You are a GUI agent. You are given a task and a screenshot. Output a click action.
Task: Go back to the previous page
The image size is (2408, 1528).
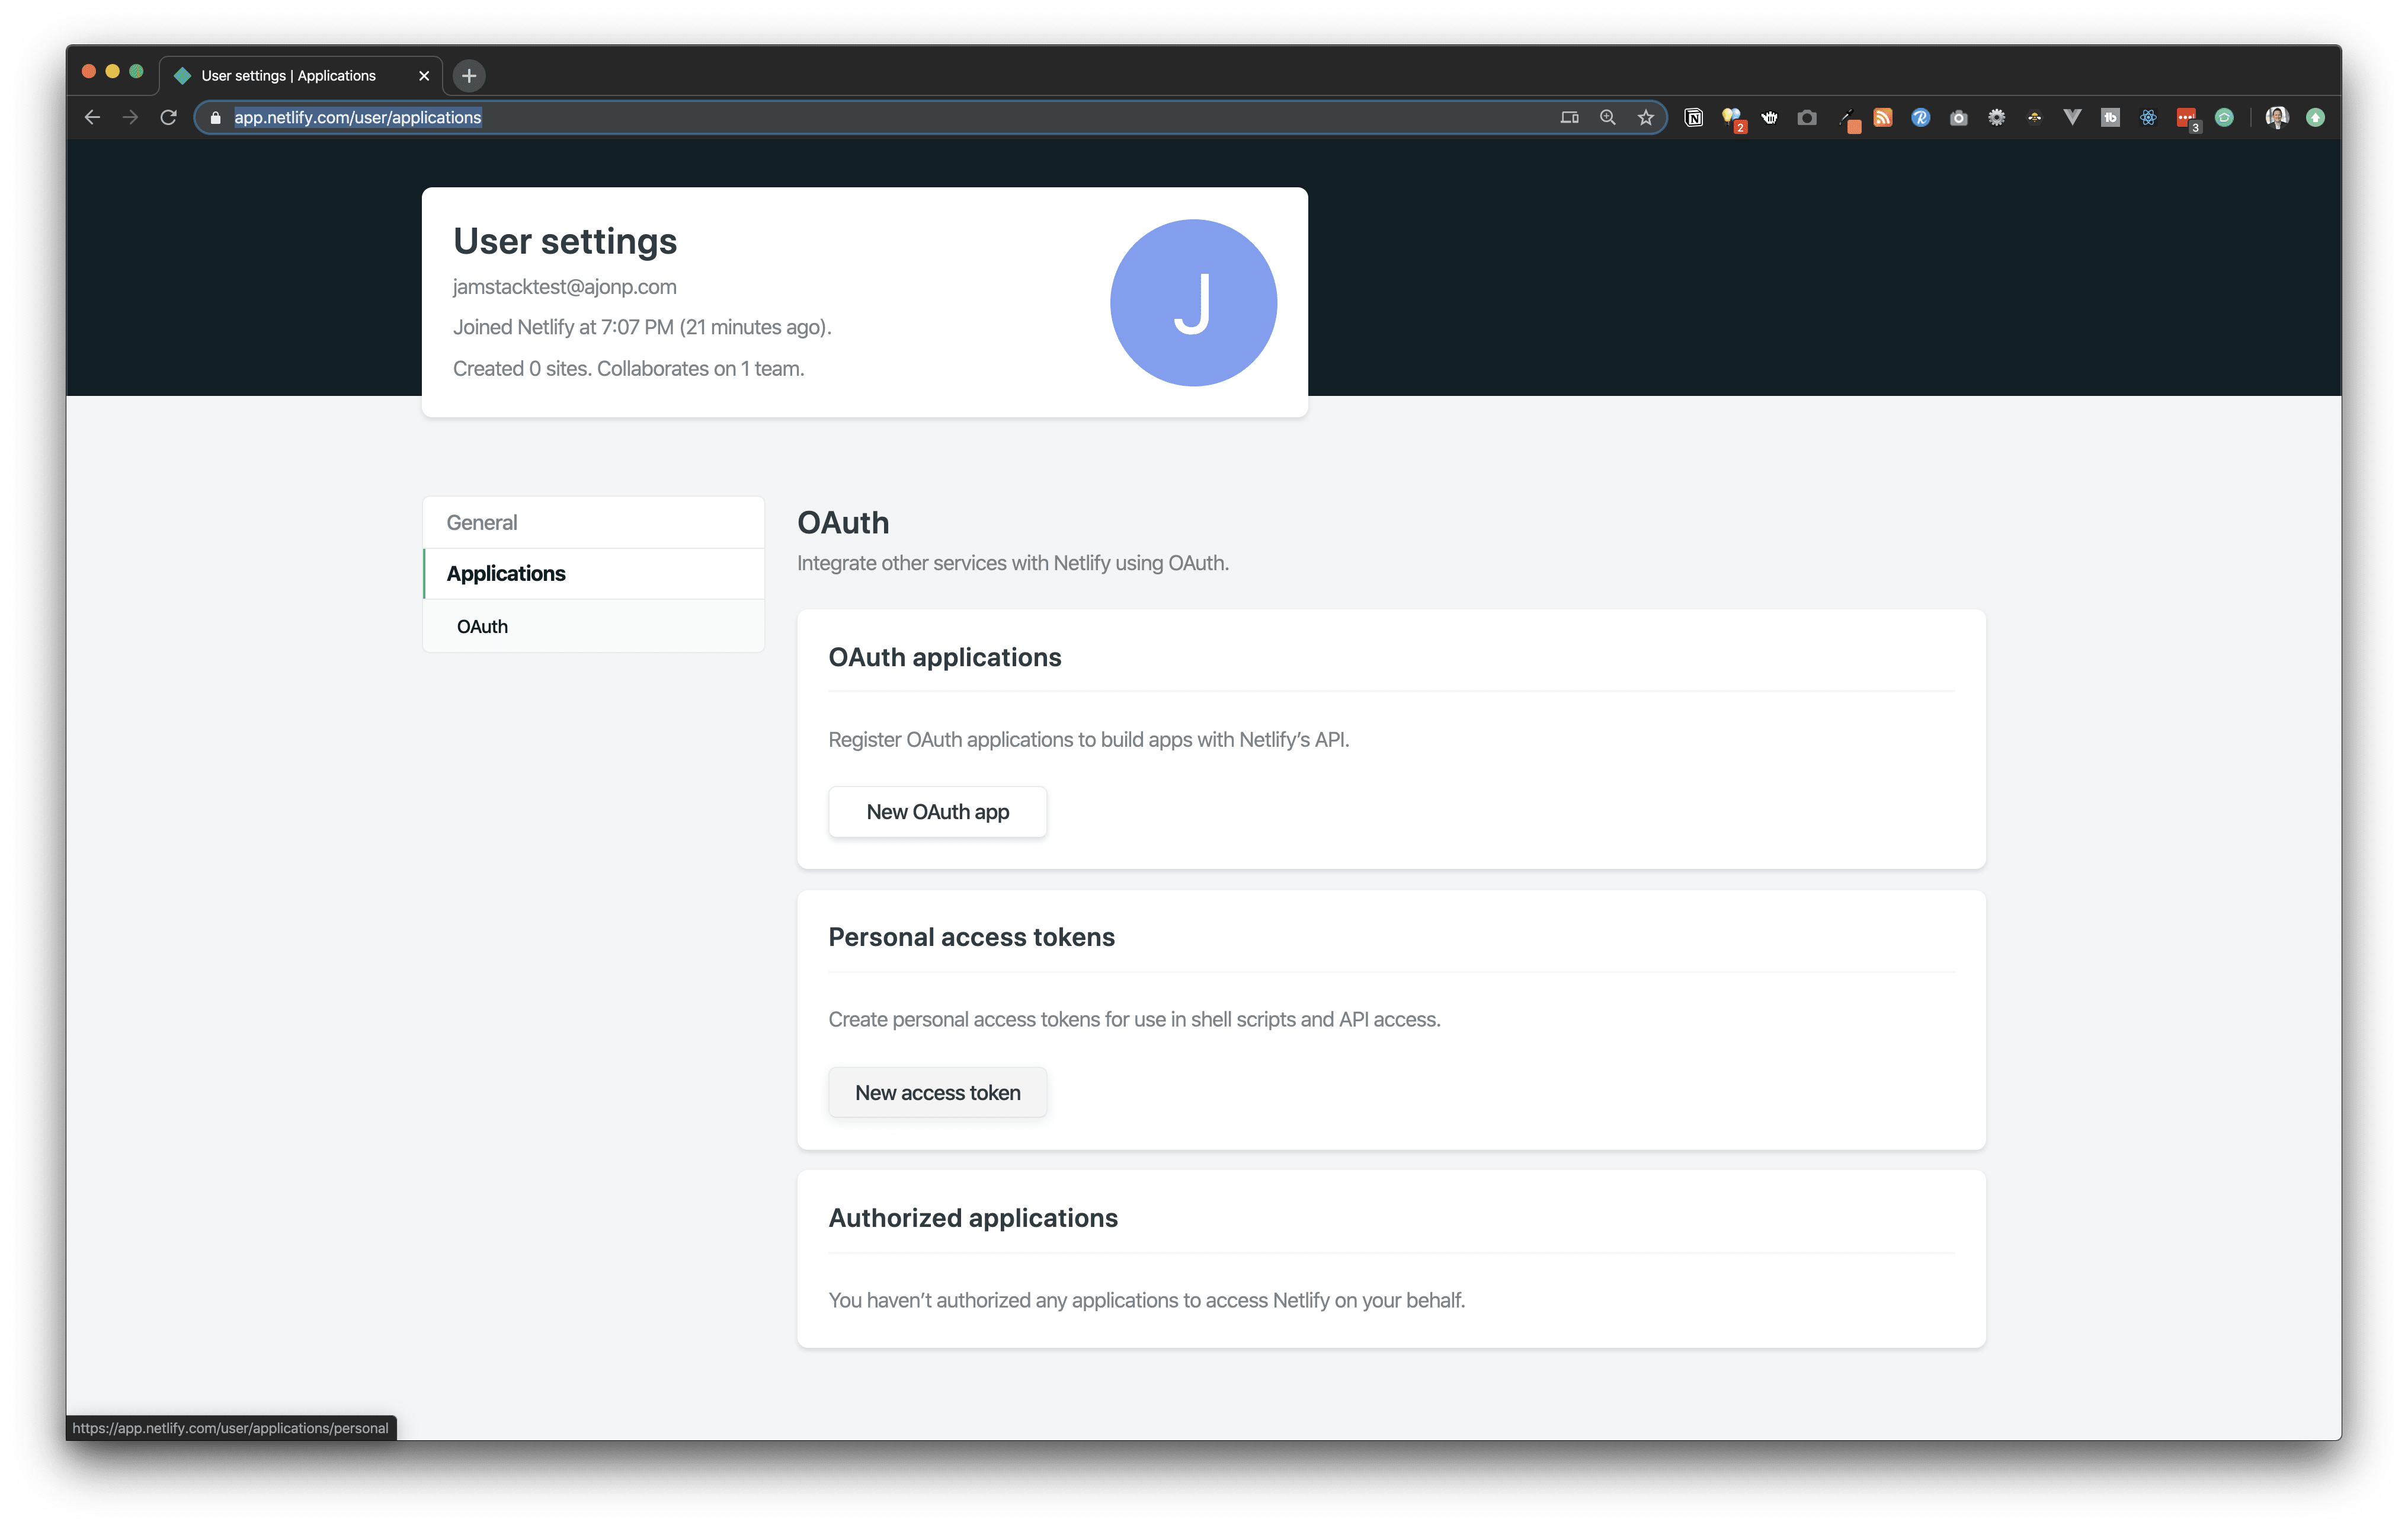(x=92, y=117)
